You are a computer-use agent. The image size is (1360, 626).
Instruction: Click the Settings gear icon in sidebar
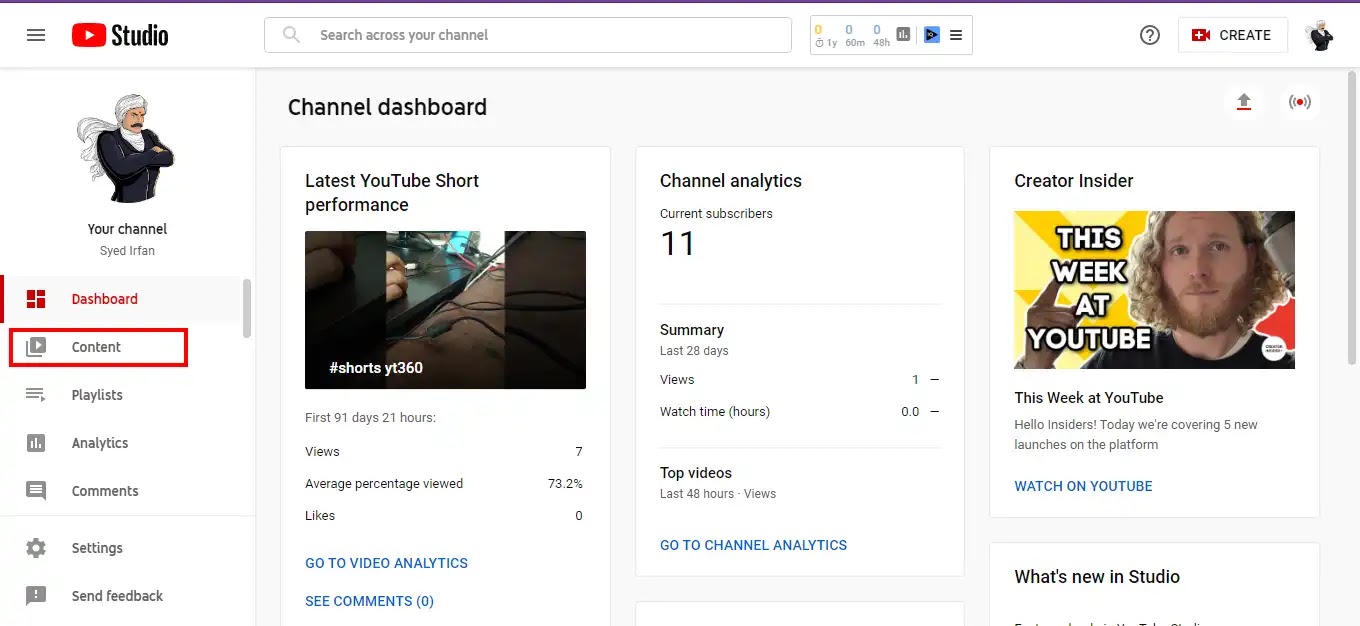(x=36, y=548)
